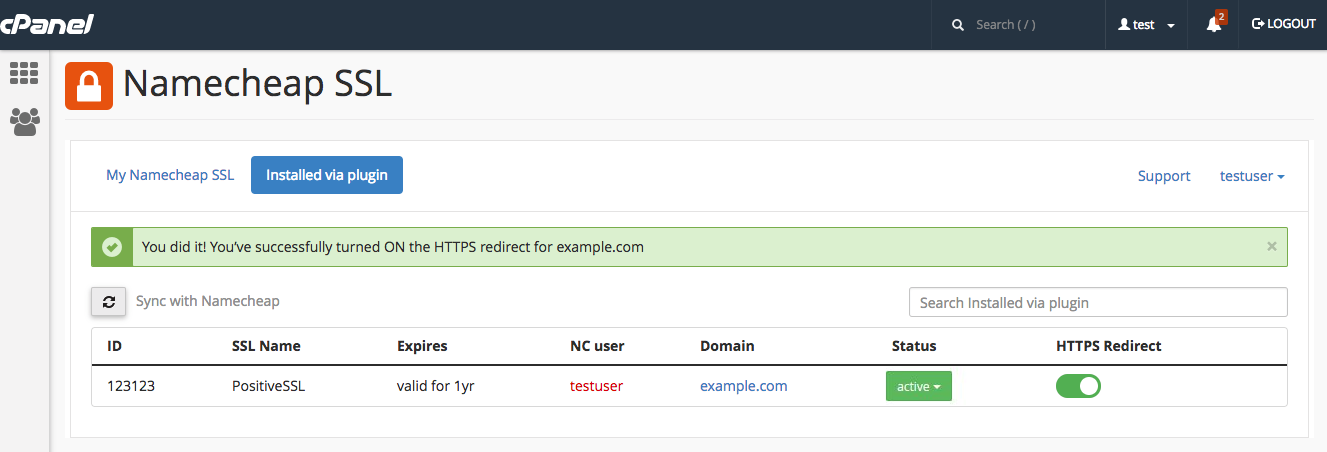Dismiss the success notification banner

tap(1272, 246)
